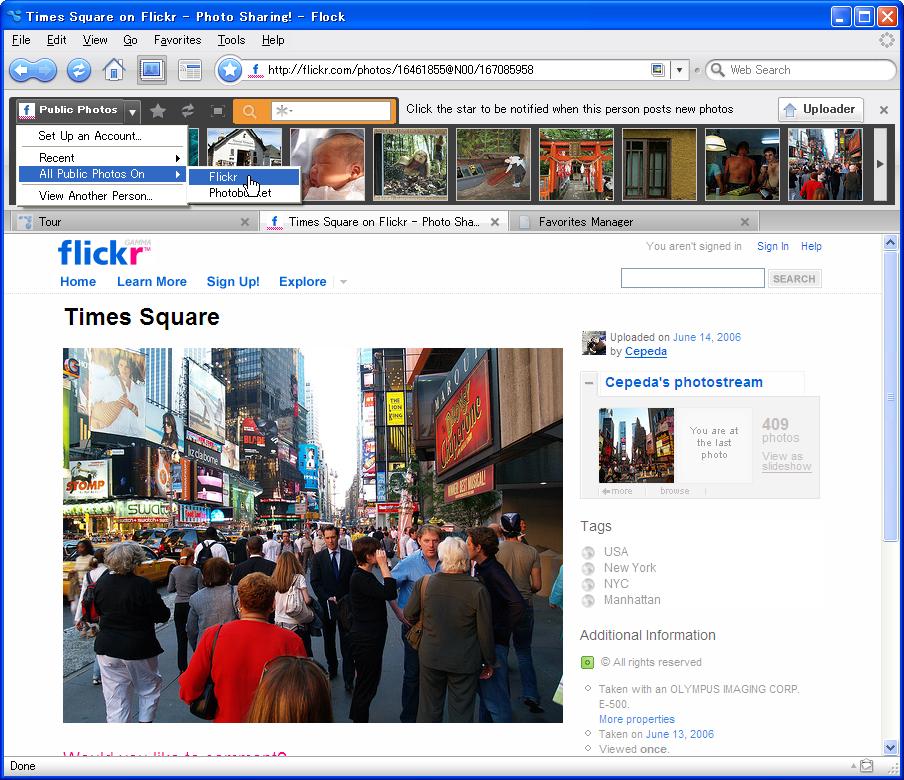Open the Learn More link
The image size is (904, 780).
point(152,282)
